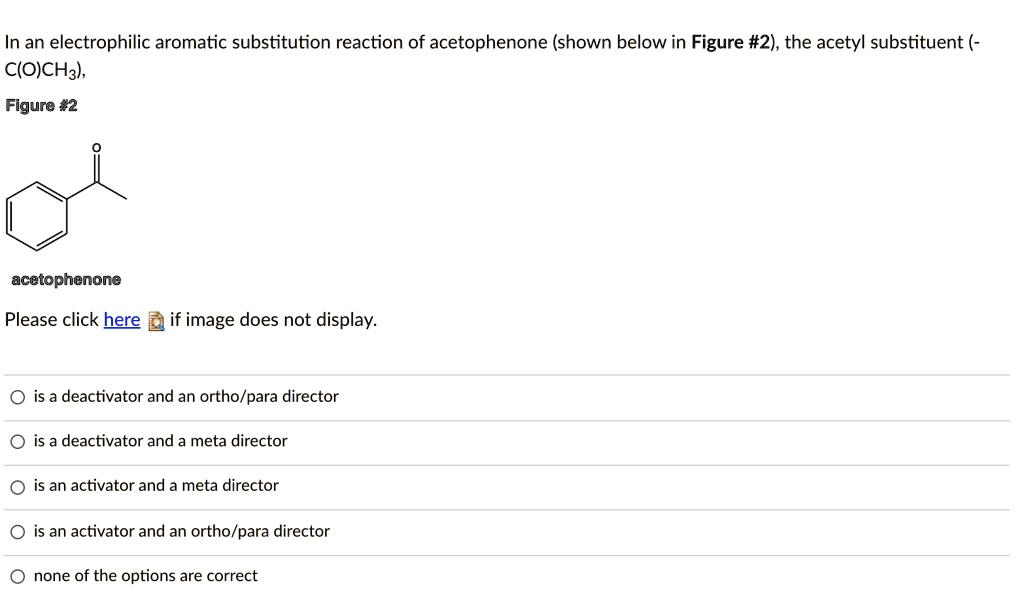The image size is (1024, 606).
Task: Pick the activator and meta director radio button
Action: pyautogui.click(x=18, y=487)
